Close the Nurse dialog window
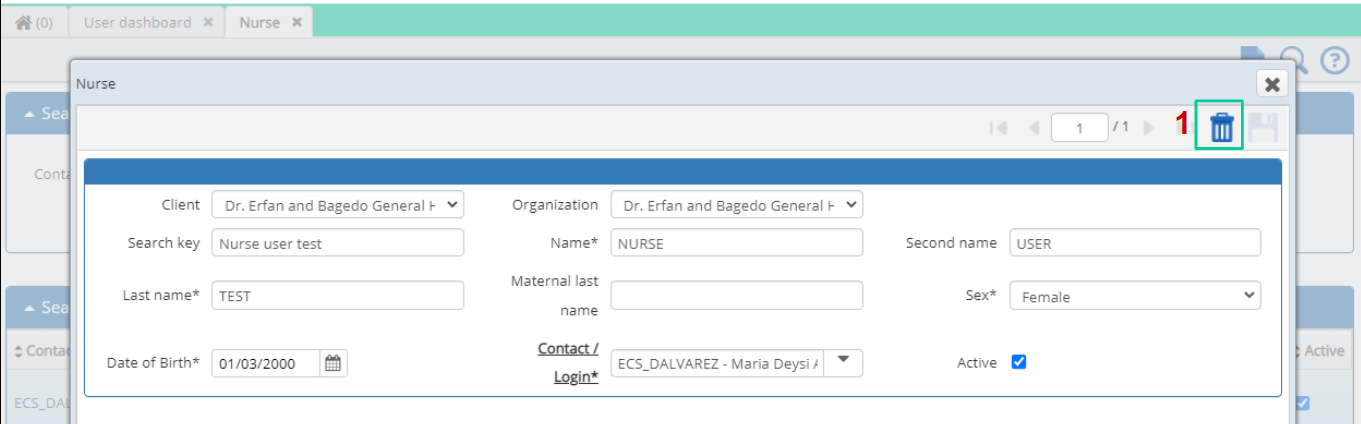The height and width of the screenshot is (424, 1361). coord(1272,84)
